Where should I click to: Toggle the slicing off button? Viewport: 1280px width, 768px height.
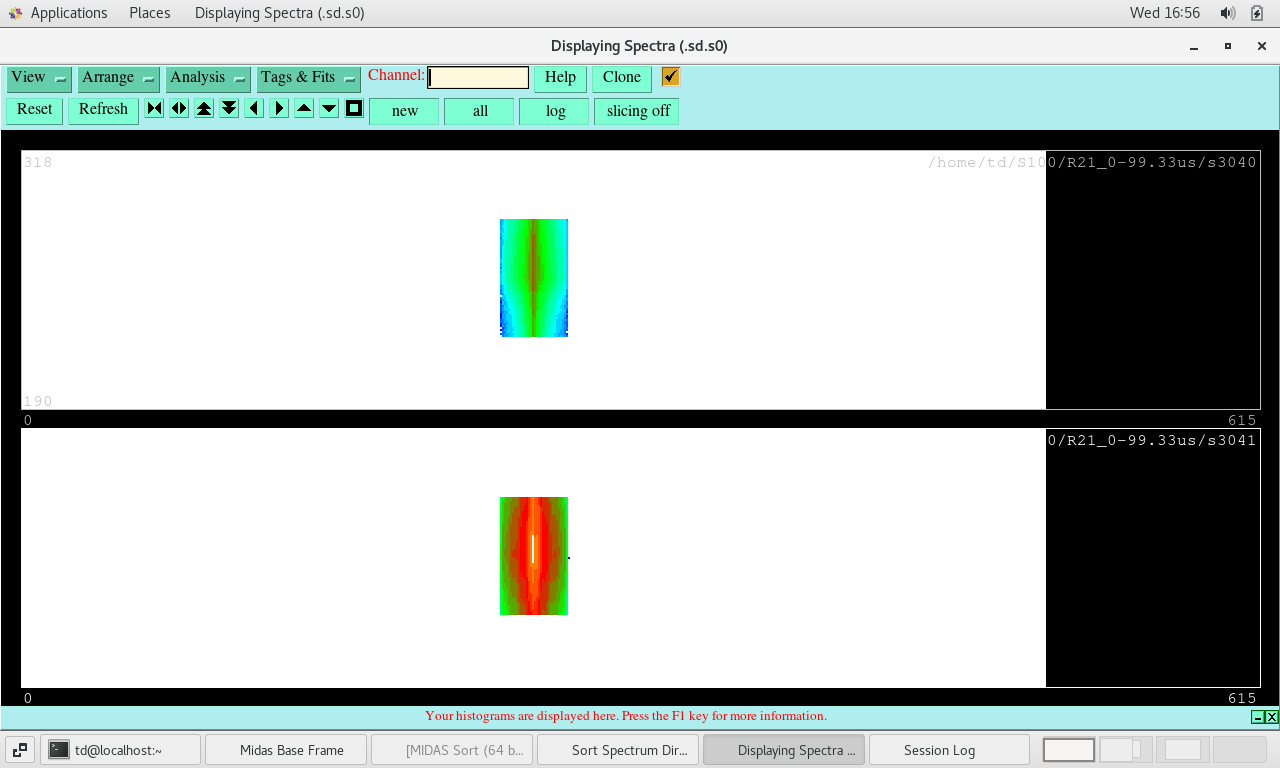pos(637,111)
